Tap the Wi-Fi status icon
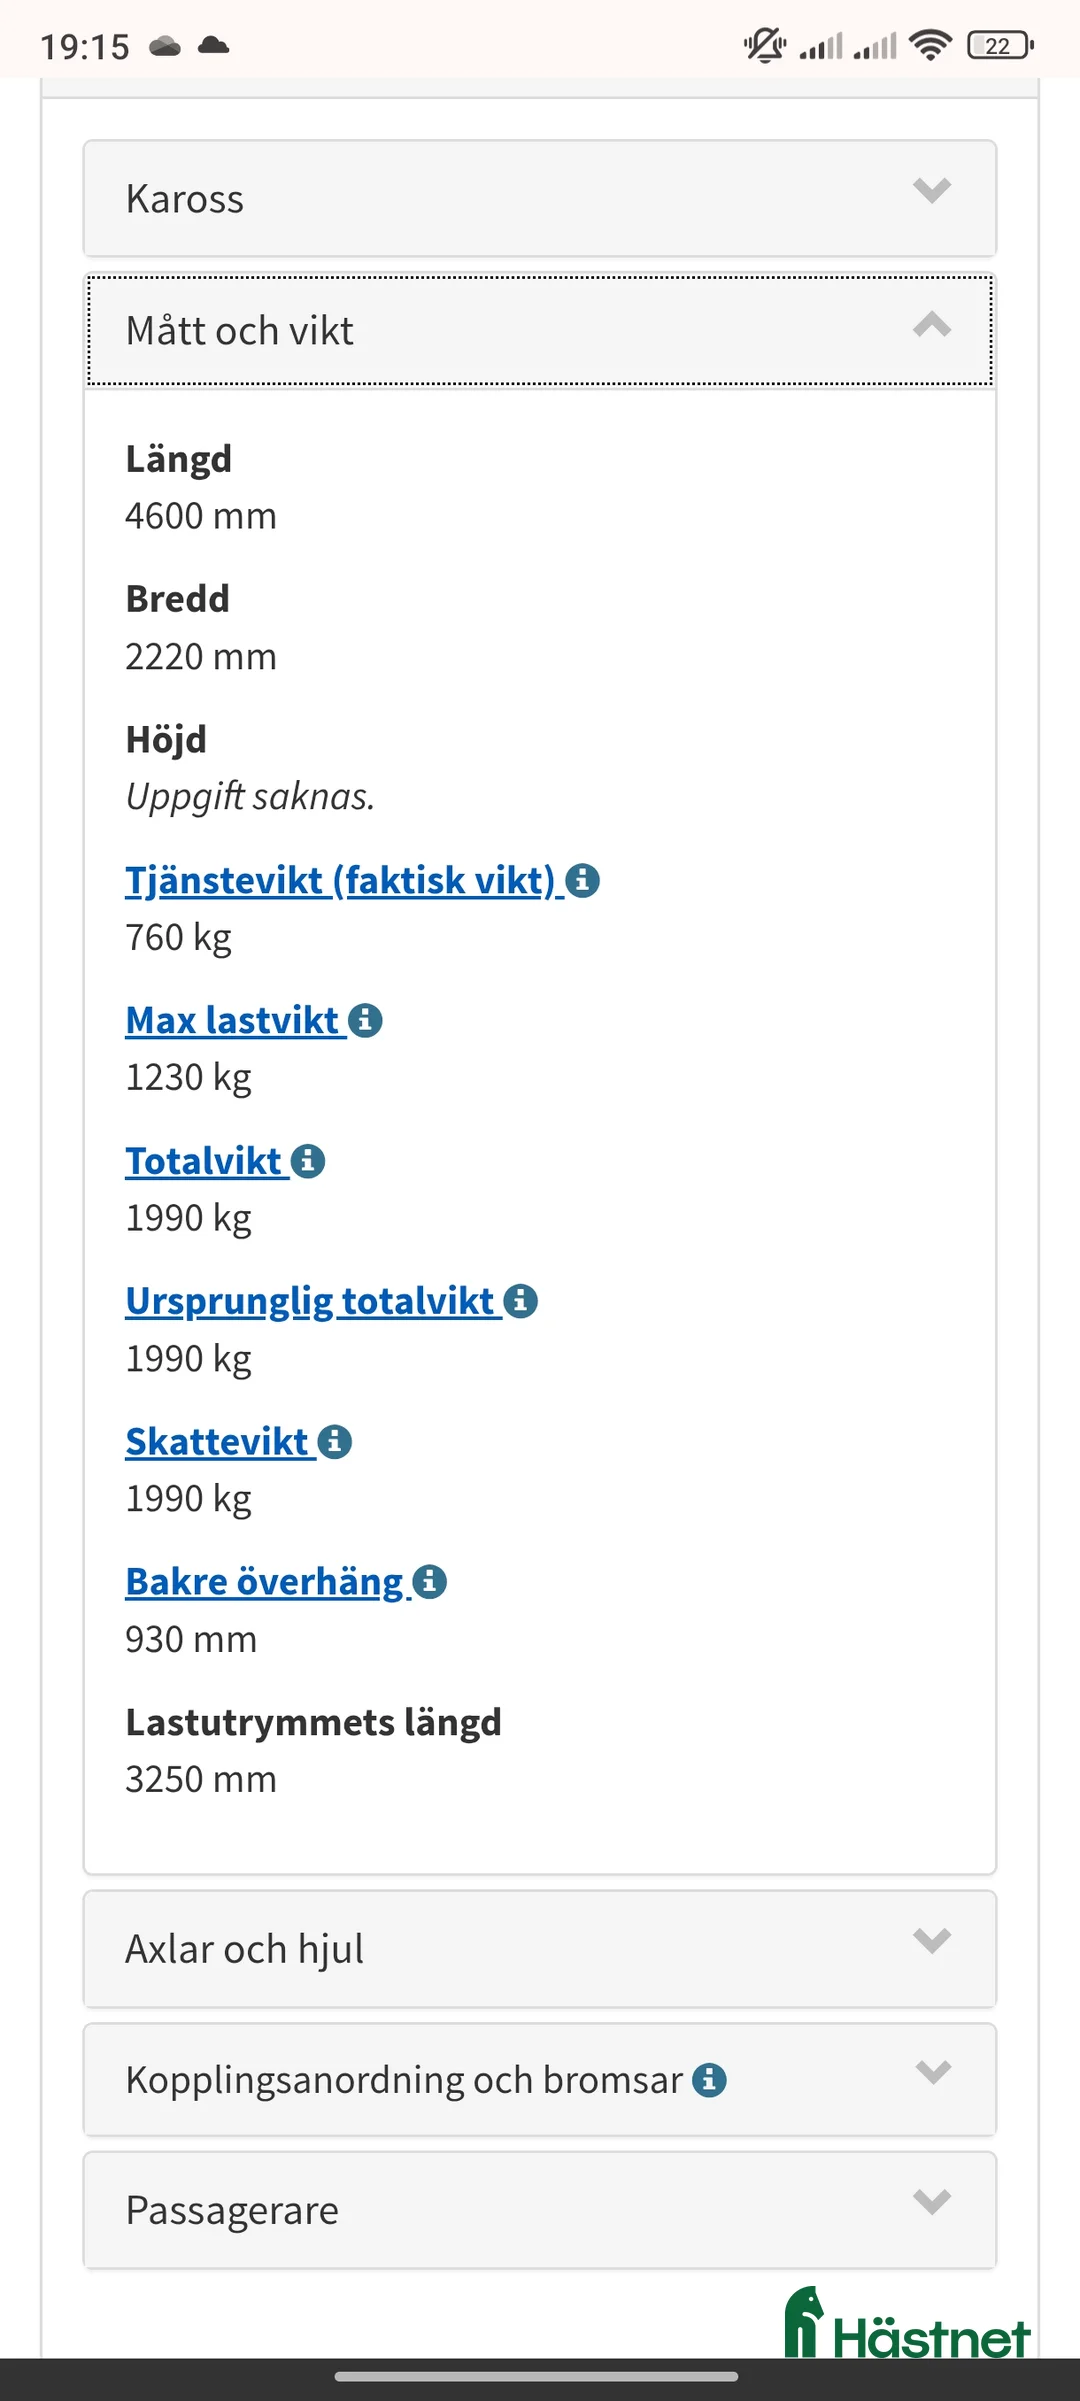The image size is (1080, 2401). (x=929, y=45)
